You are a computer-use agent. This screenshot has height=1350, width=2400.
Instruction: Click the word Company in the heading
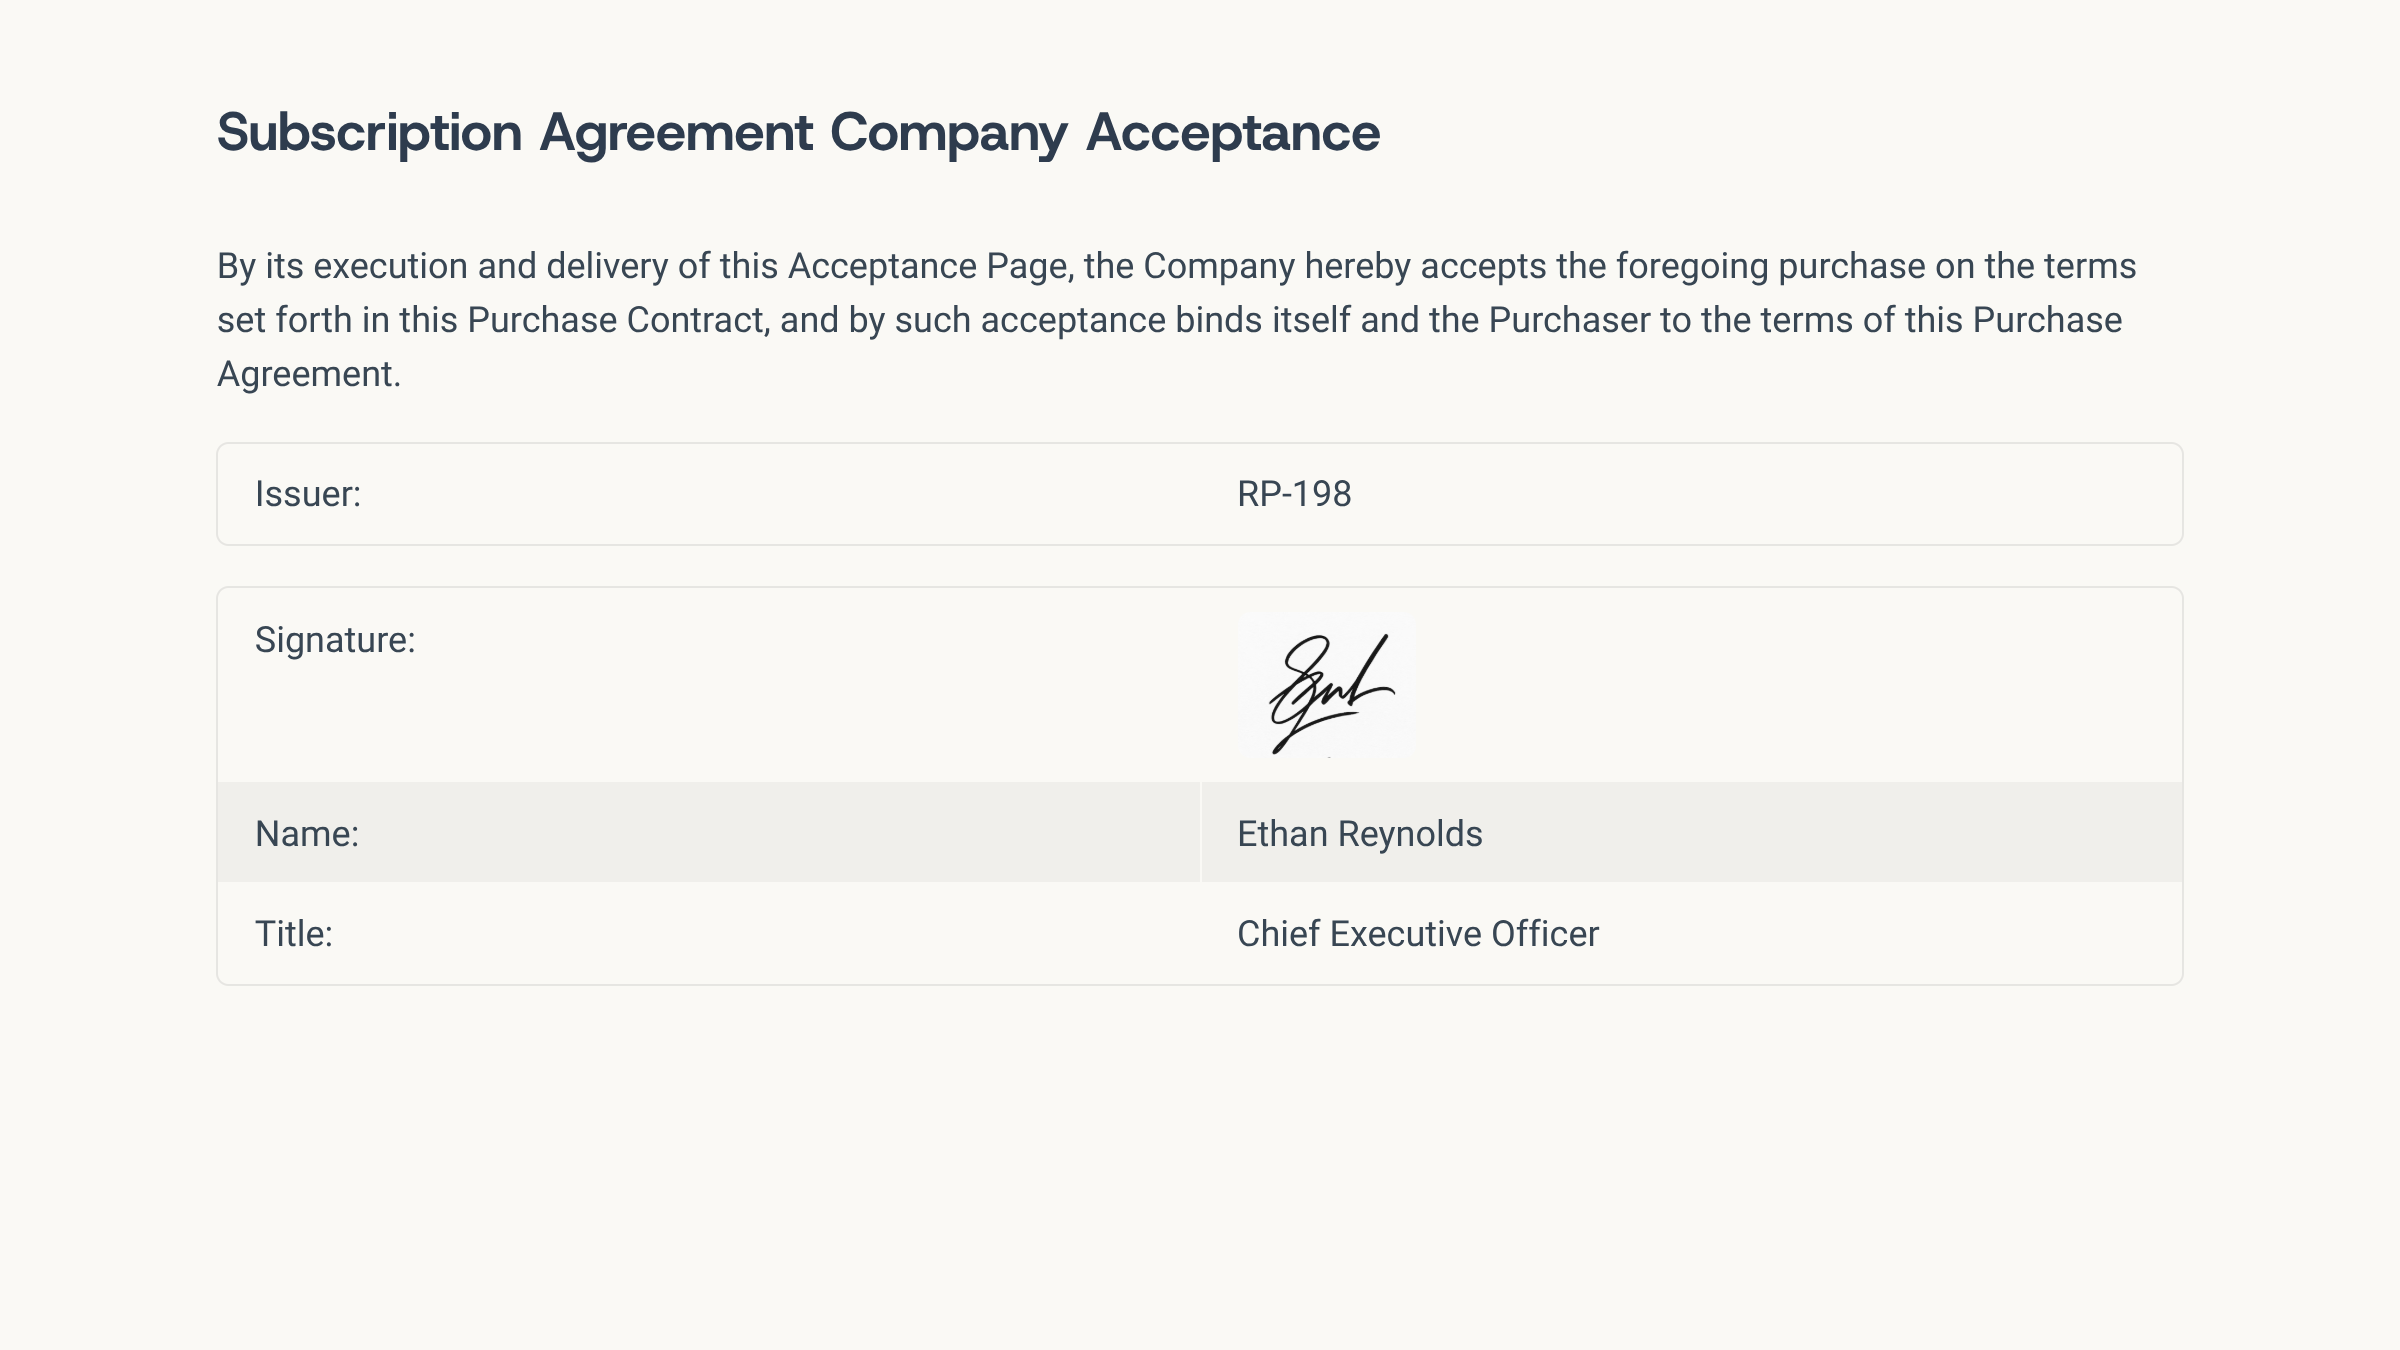(x=949, y=133)
